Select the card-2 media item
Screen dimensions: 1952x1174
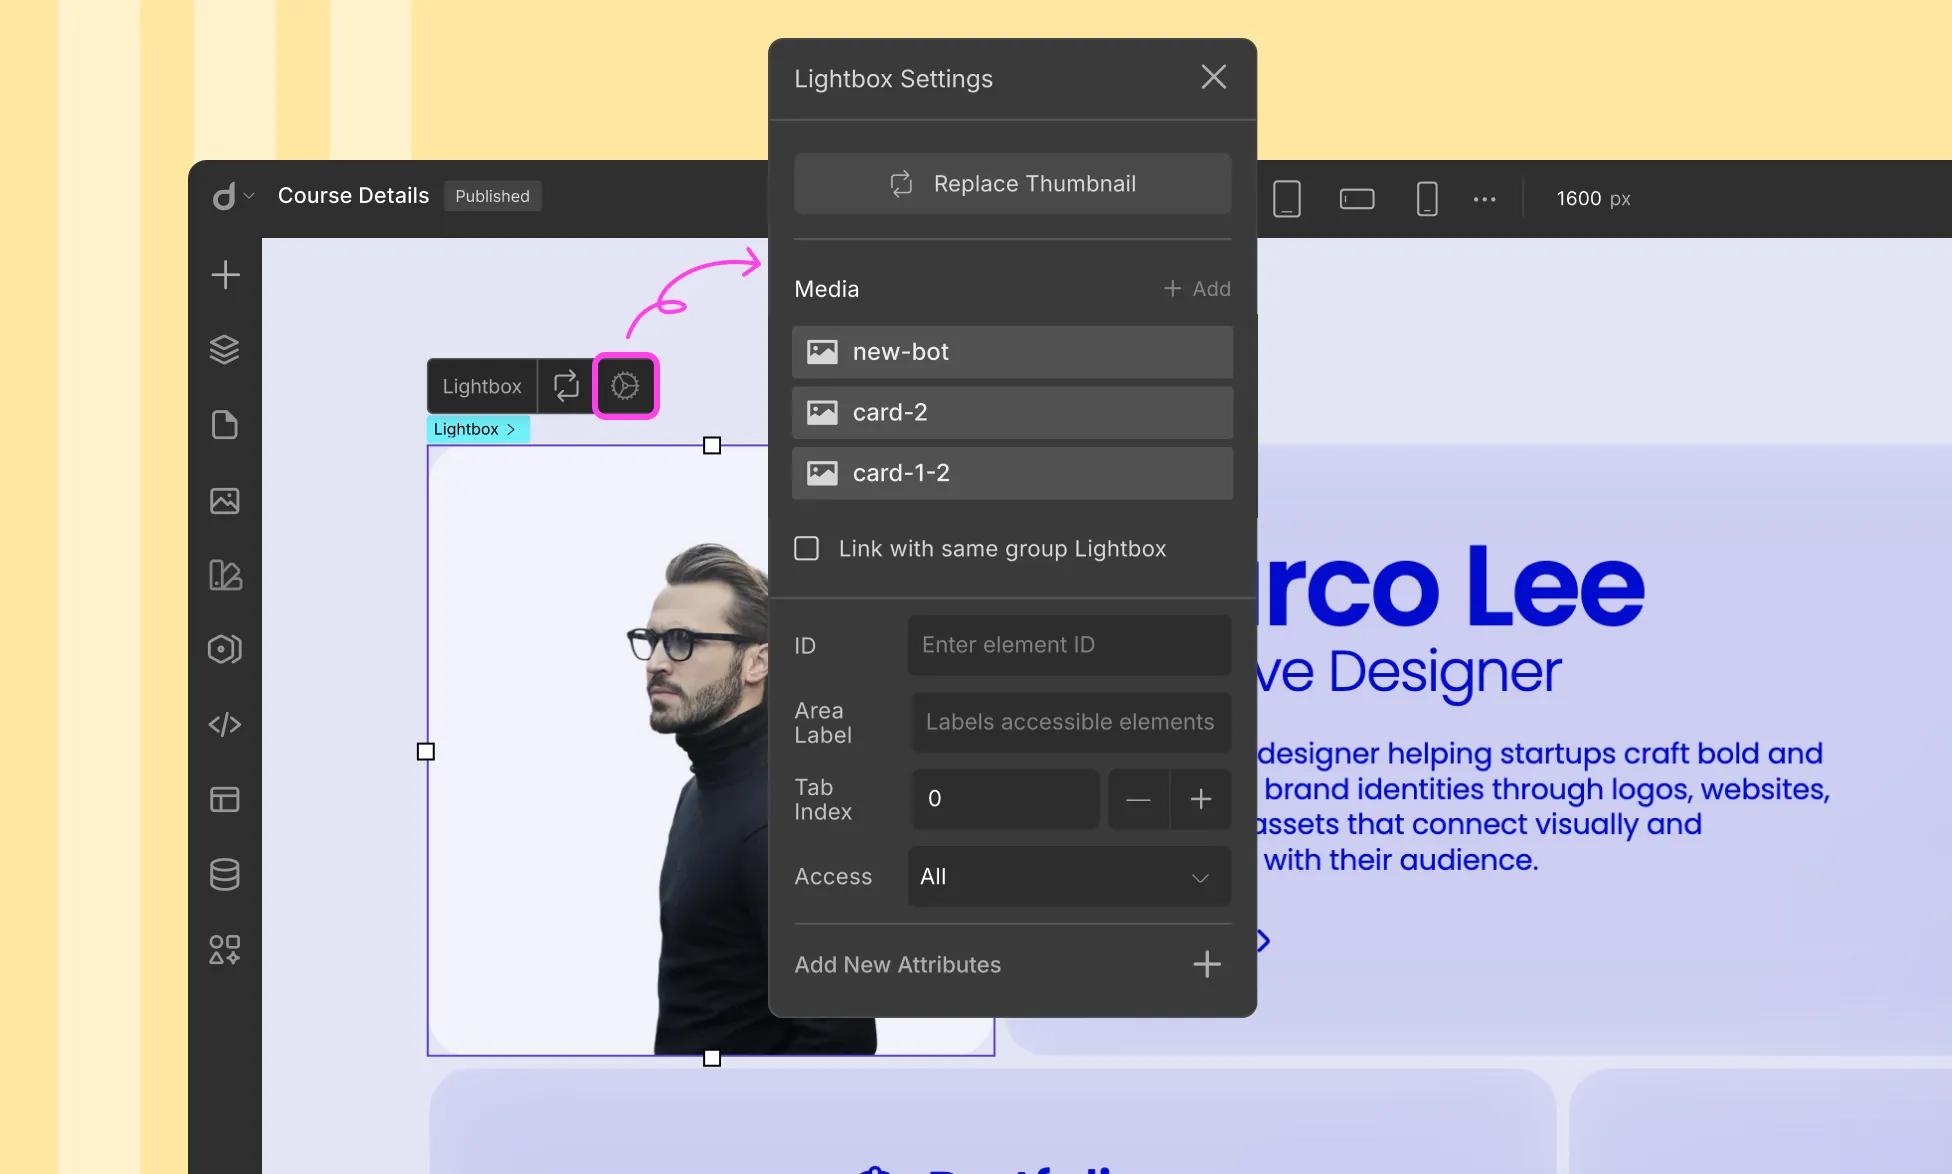click(1012, 412)
